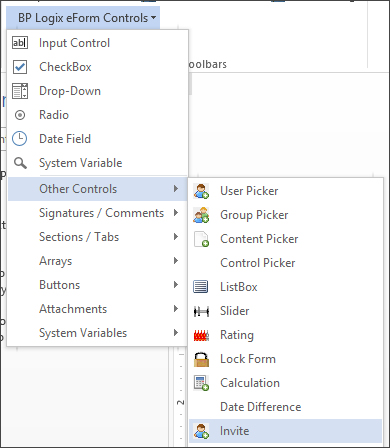Screen dimensions: 390x448
Task: Click the Drop-Down list icon
Action: tap(20, 91)
